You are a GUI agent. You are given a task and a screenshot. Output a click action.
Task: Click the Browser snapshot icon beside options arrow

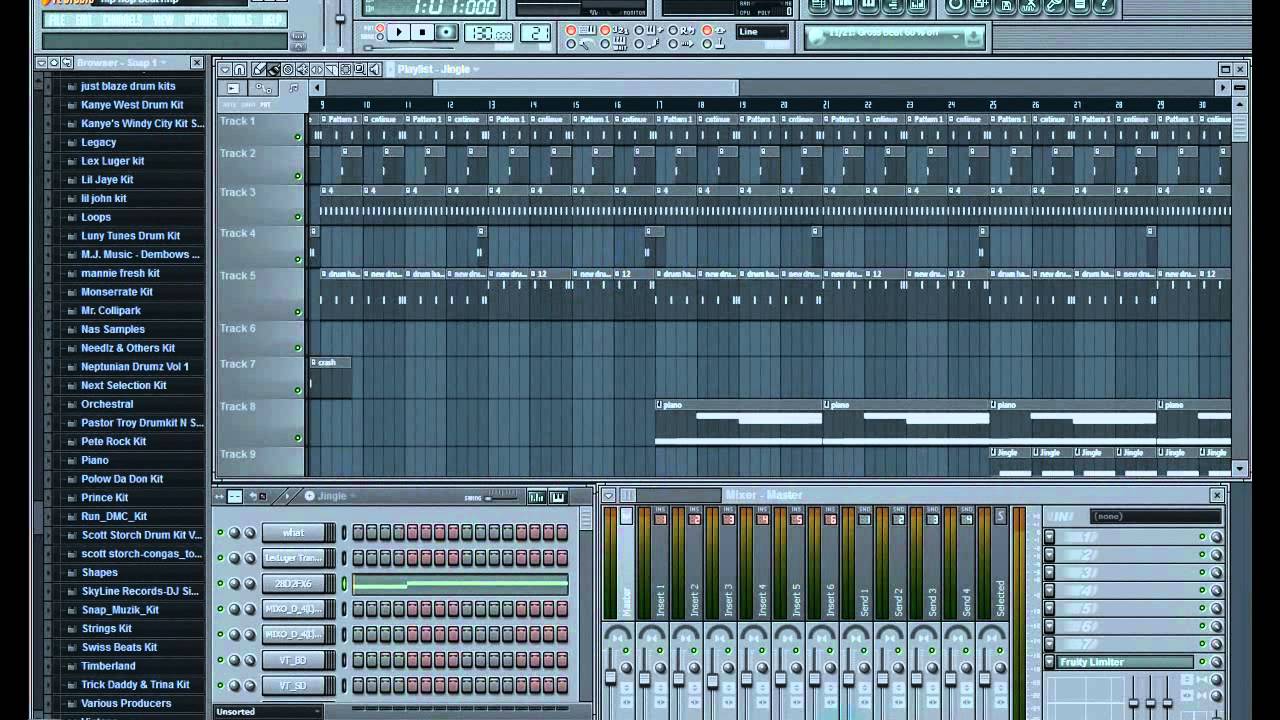click(x=54, y=62)
